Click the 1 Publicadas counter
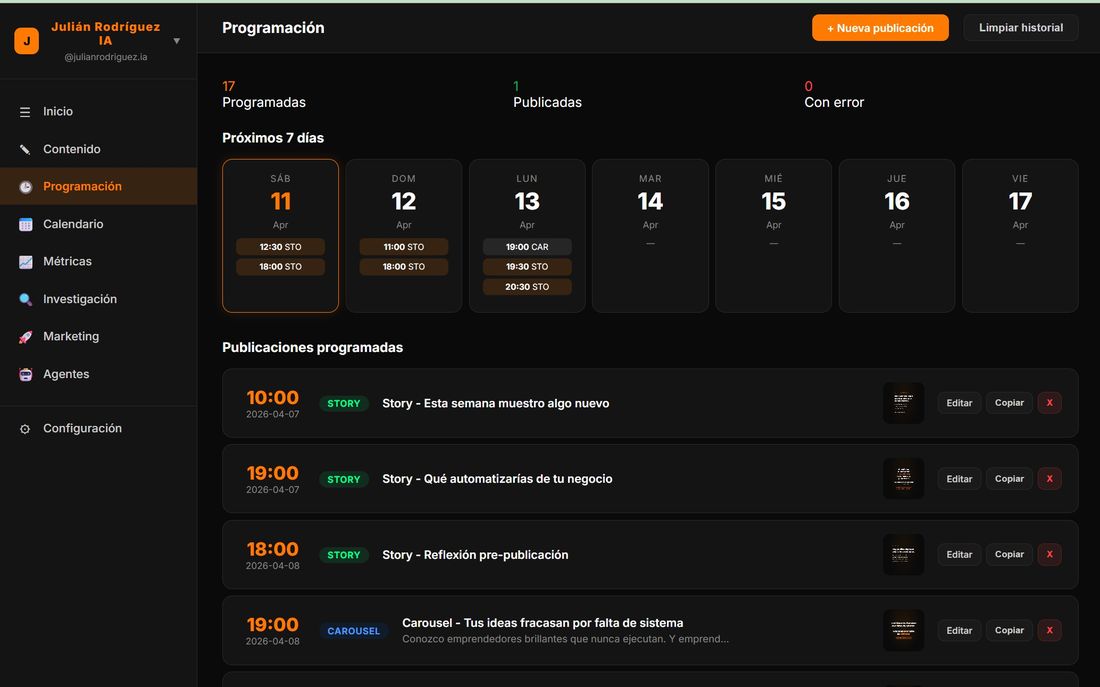The image size is (1100, 687). point(547,95)
